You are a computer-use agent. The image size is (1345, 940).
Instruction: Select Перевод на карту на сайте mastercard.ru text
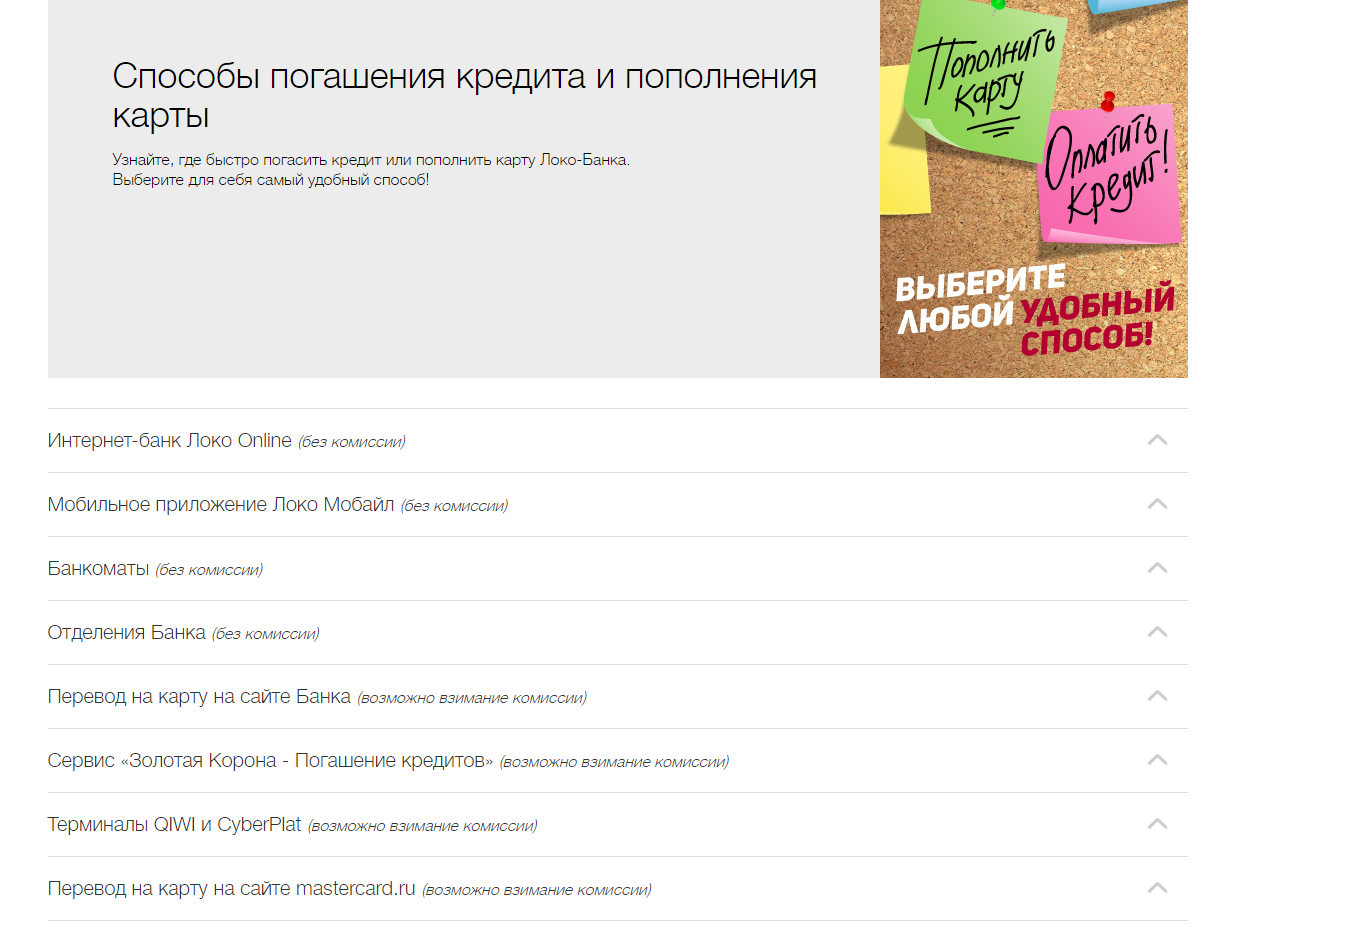(231, 889)
